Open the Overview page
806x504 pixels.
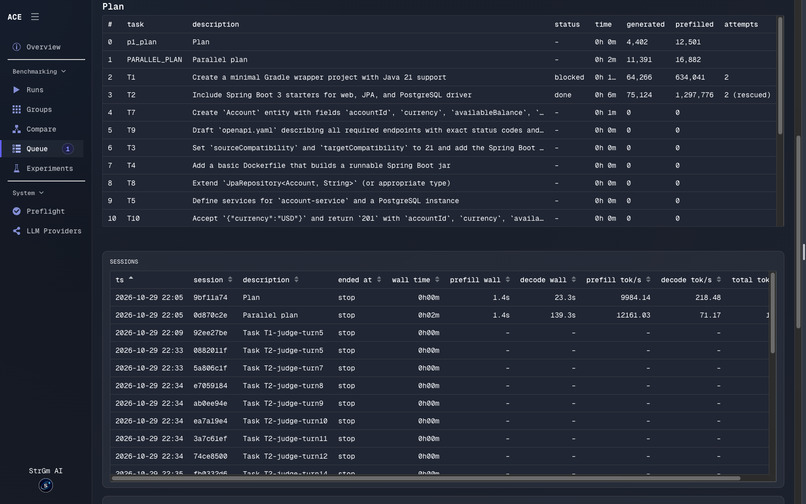(x=44, y=47)
